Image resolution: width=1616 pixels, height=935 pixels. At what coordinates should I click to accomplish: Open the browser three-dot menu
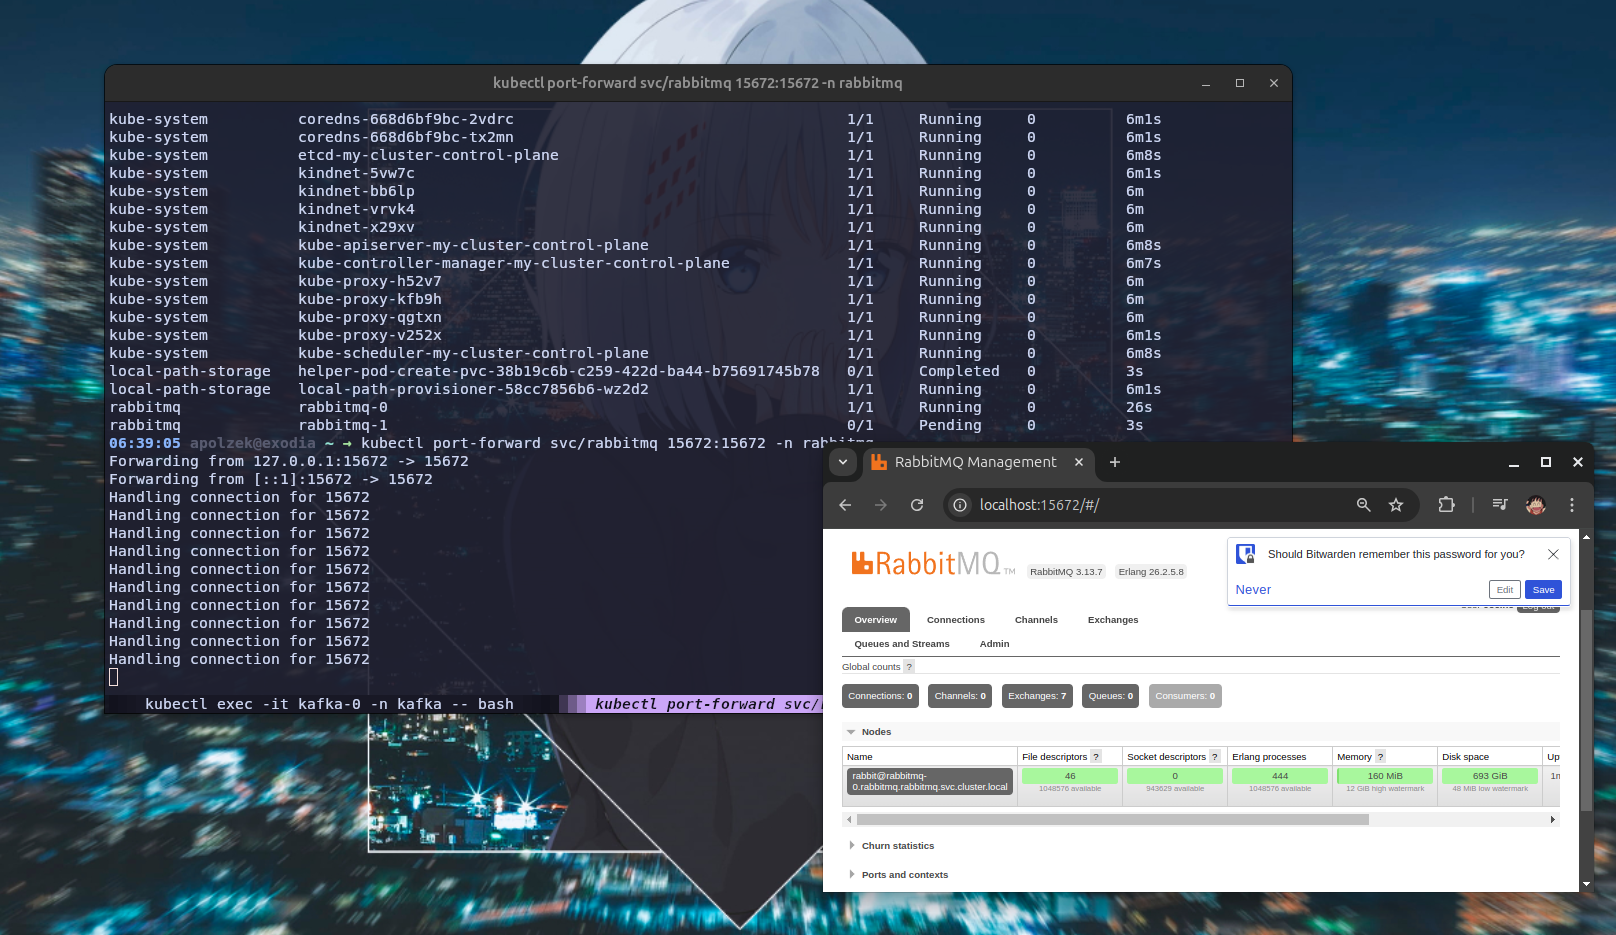coord(1572,505)
